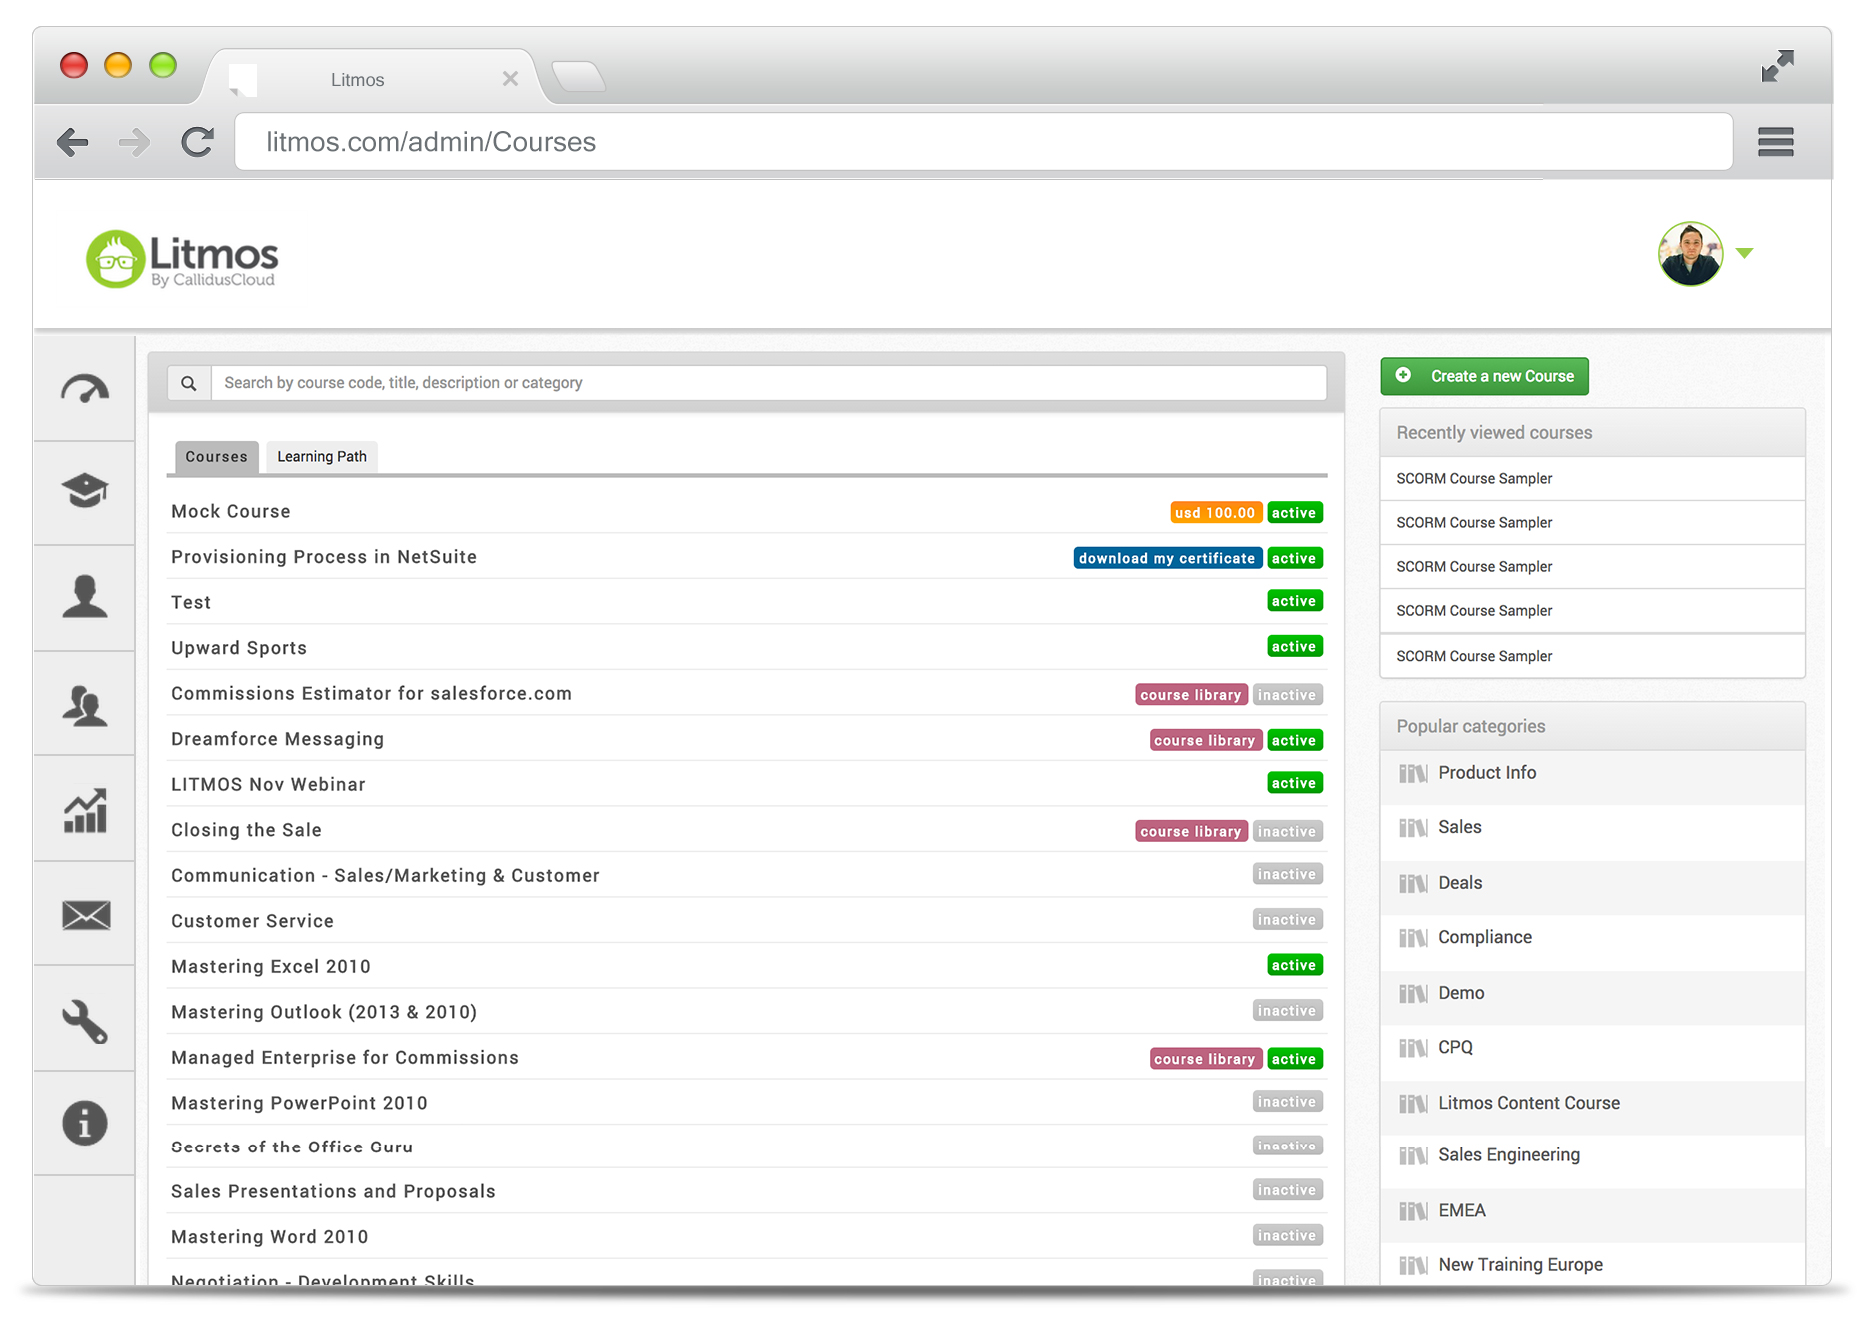Screen dimensions: 1873x1336
Task: Click Create a new Course button
Action: (1484, 376)
